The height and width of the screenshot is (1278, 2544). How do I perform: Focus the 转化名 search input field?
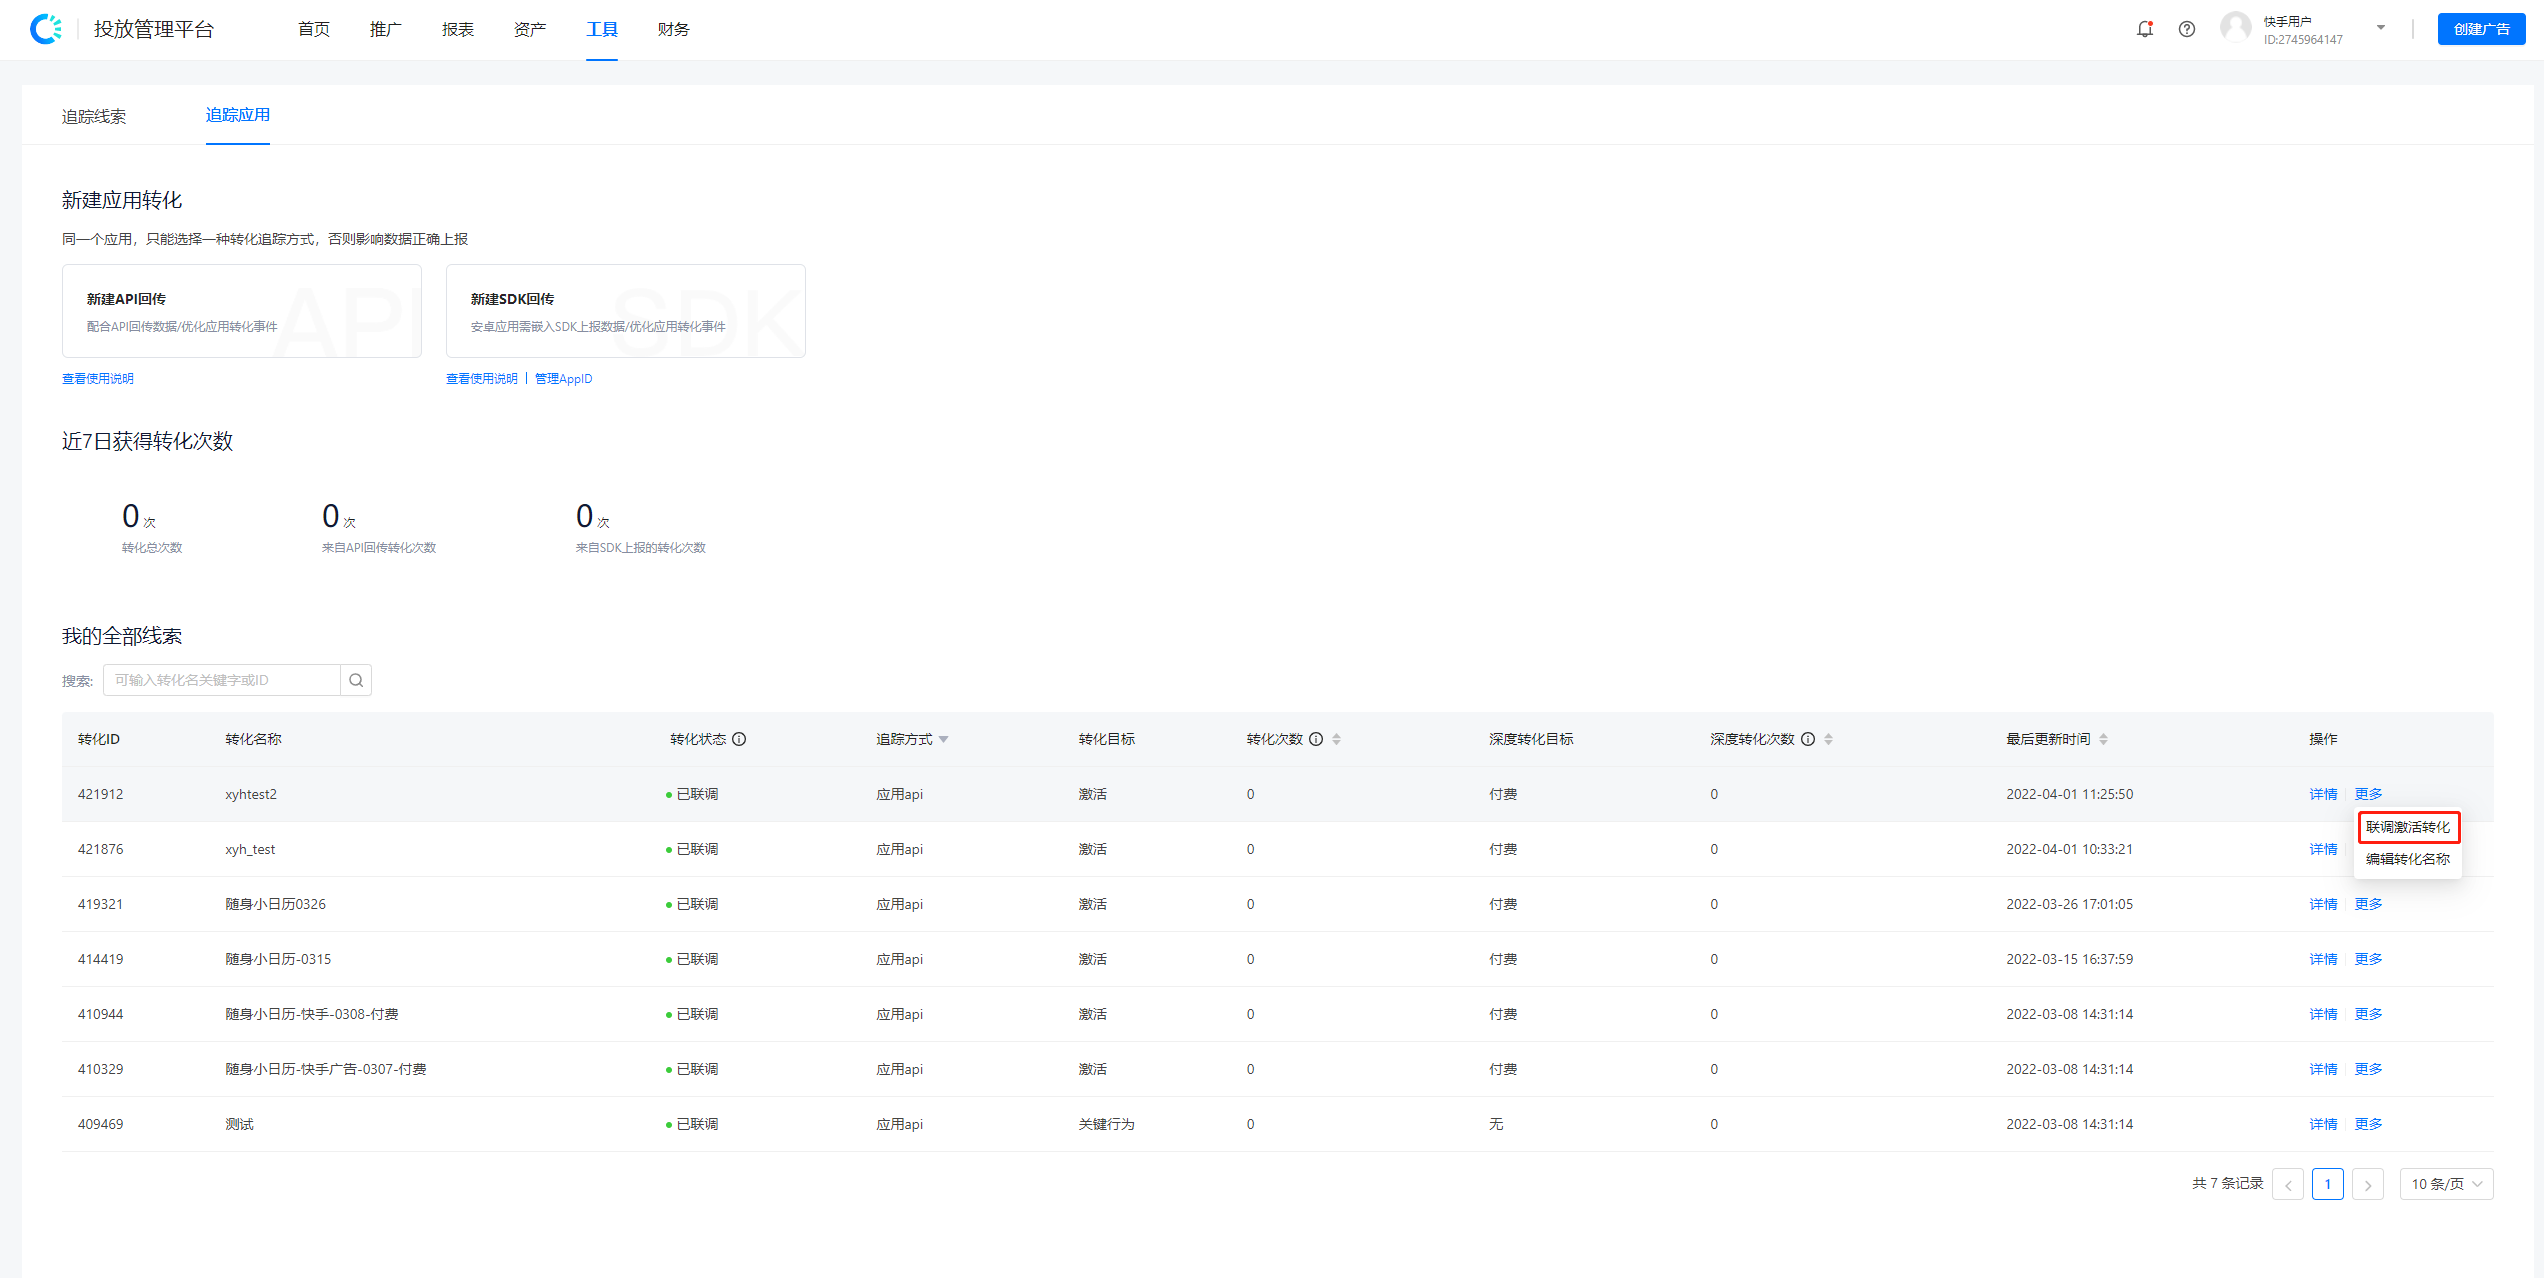pos(222,680)
